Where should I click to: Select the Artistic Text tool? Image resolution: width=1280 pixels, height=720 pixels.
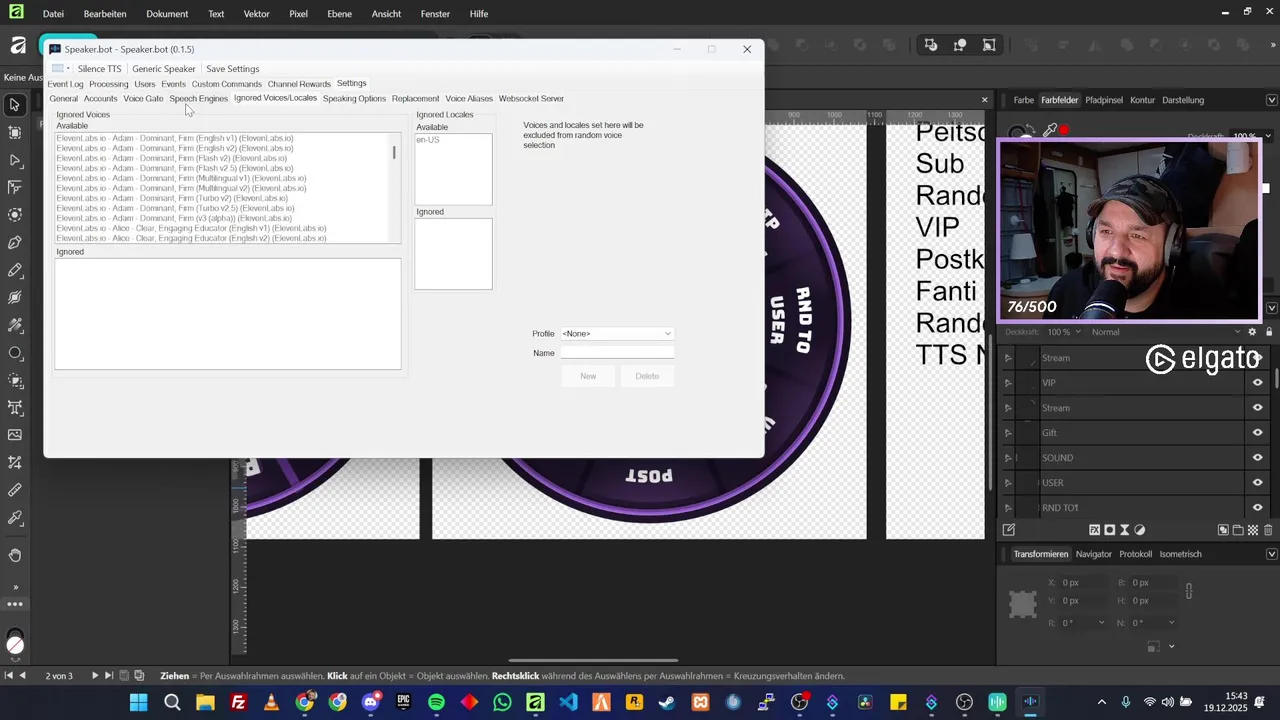[15, 407]
